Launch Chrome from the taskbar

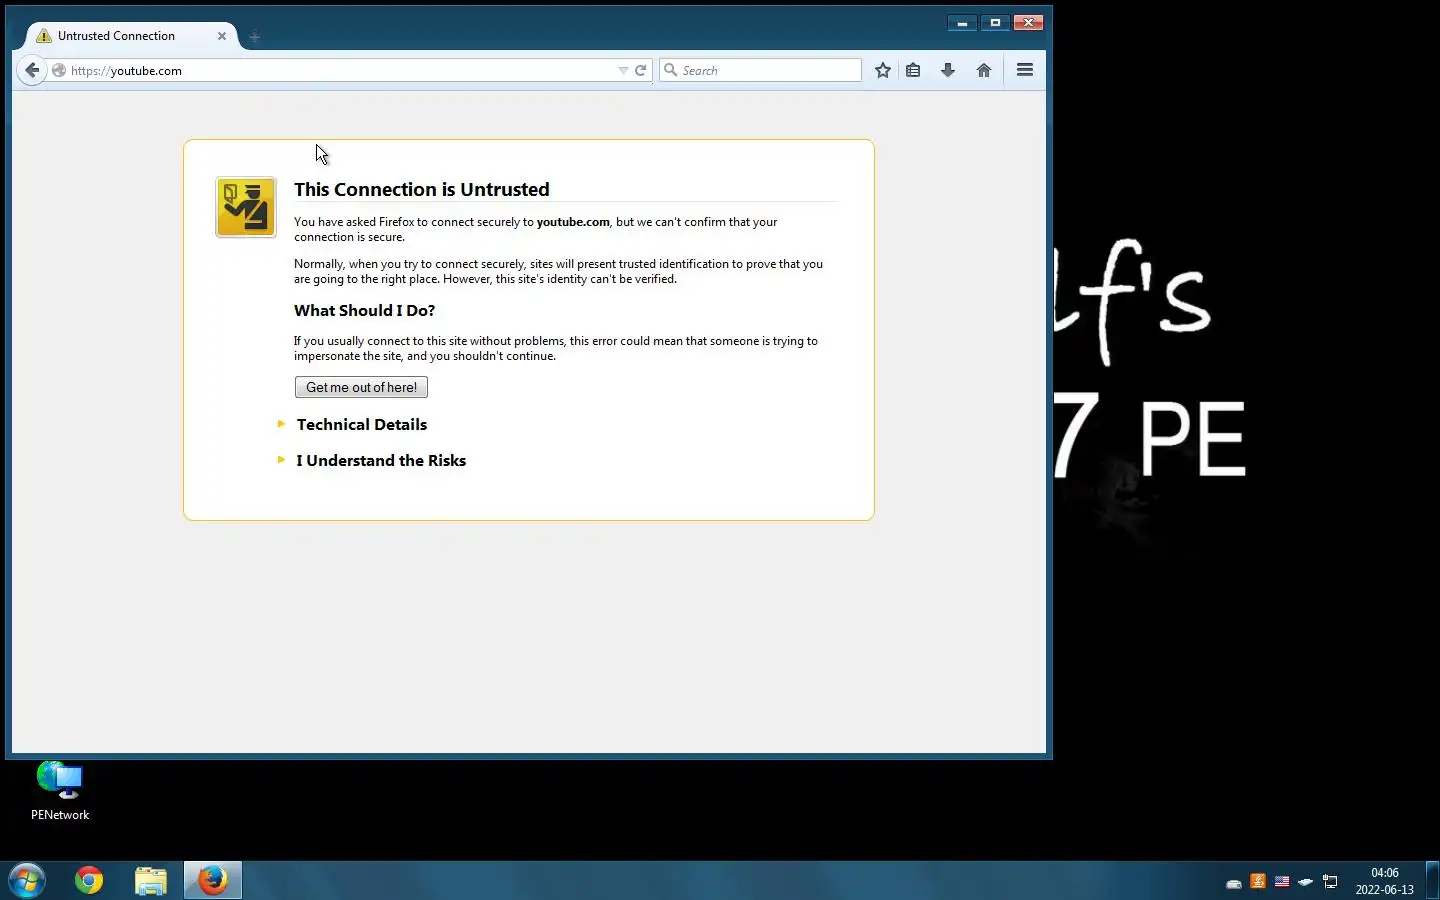89,880
